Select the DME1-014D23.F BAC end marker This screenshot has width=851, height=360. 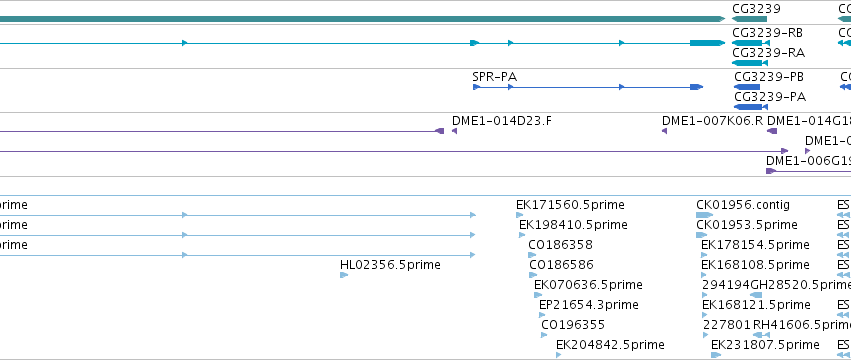[454, 131]
